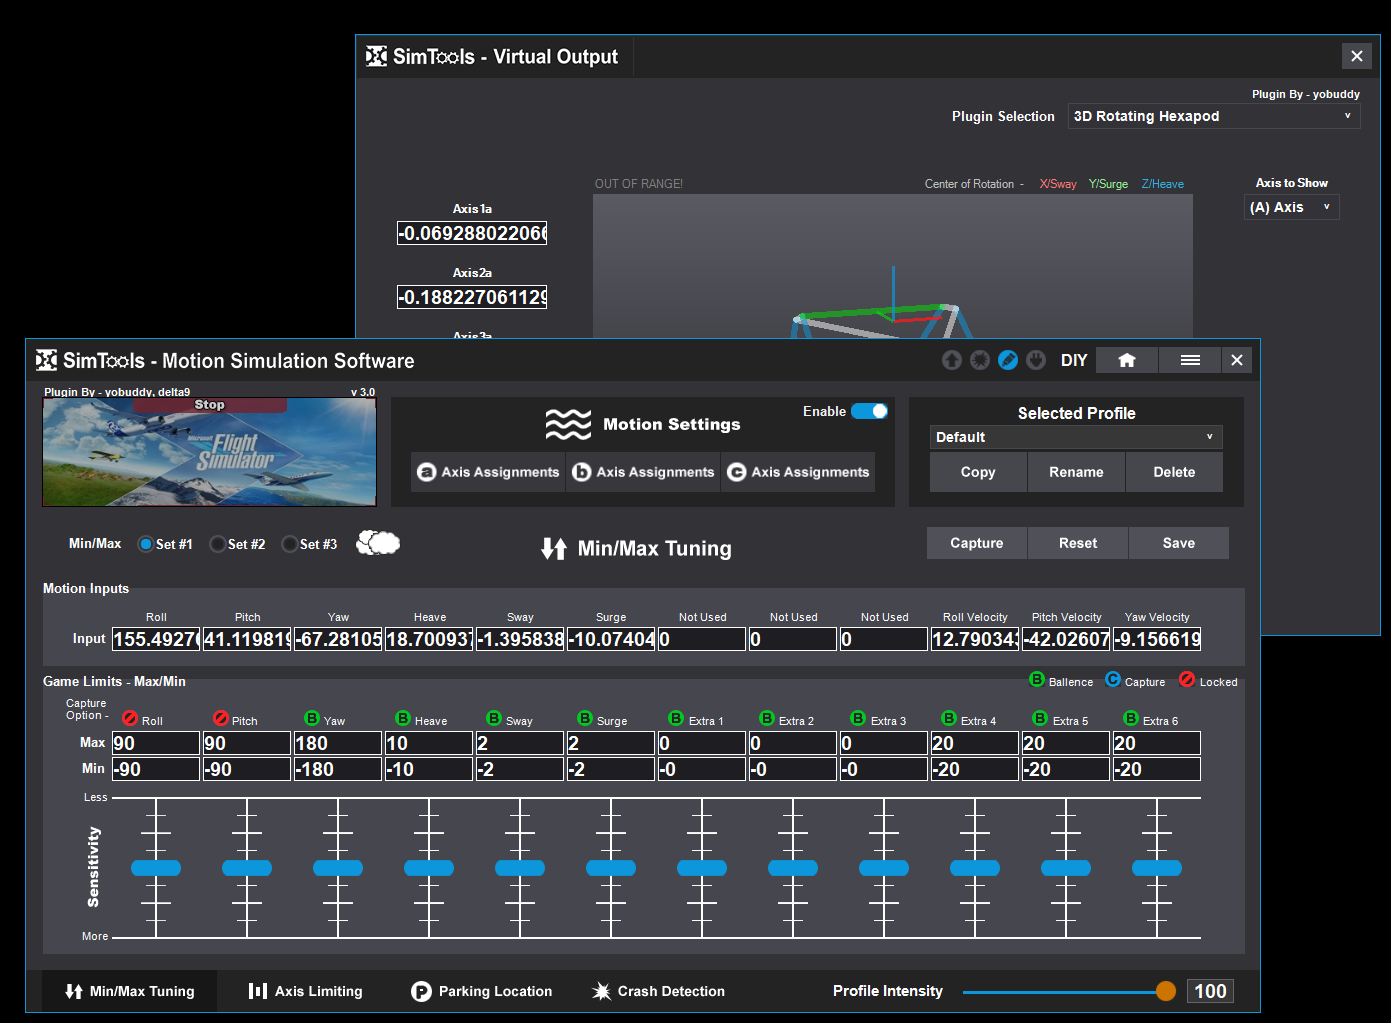
Task: Click the blue pencil tuning icon
Action: click(x=1008, y=360)
